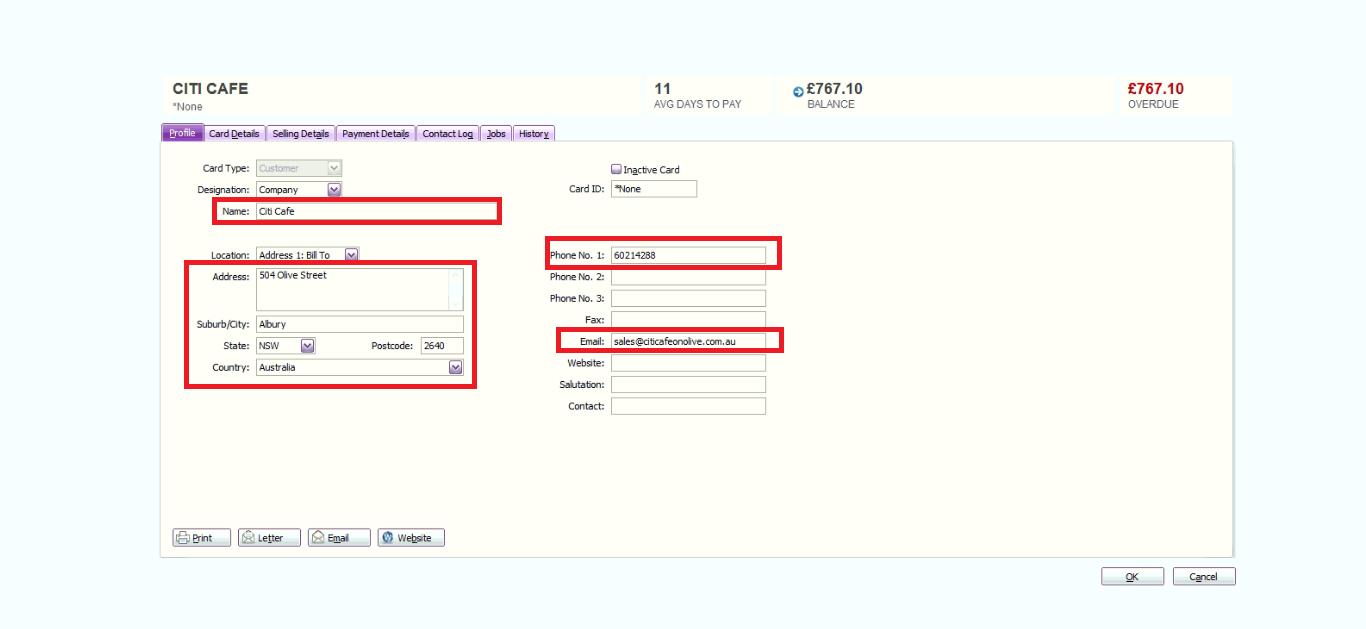This screenshot has height=629, width=1366.
Task: Open the Payment Details tab
Action: click(x=376, y=133)
